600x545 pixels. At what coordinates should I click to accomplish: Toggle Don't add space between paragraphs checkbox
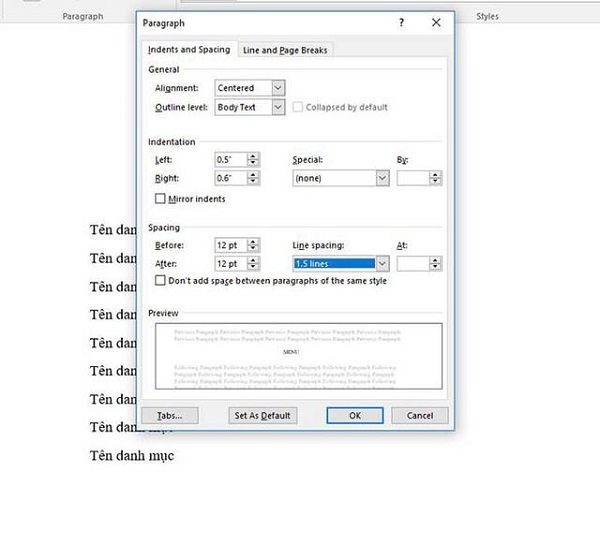(160, 281)
